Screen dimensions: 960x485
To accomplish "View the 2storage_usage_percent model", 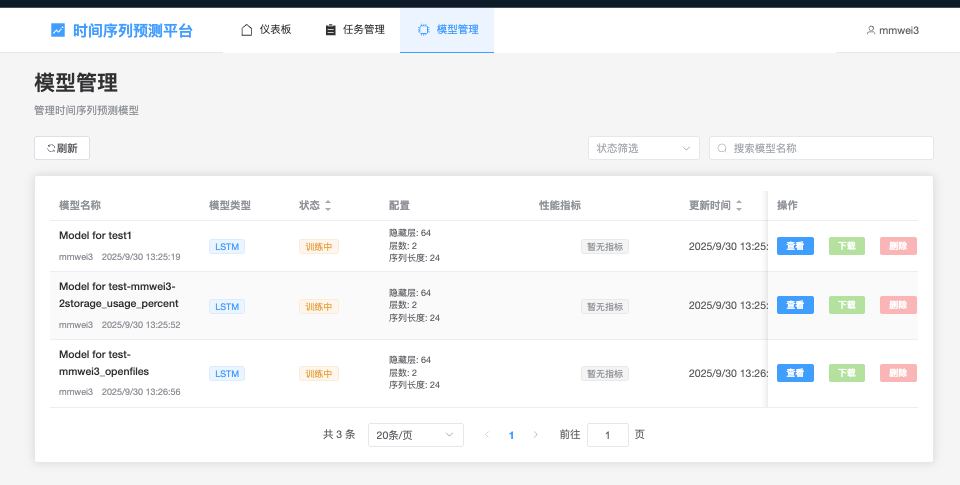I will point(795,305).
